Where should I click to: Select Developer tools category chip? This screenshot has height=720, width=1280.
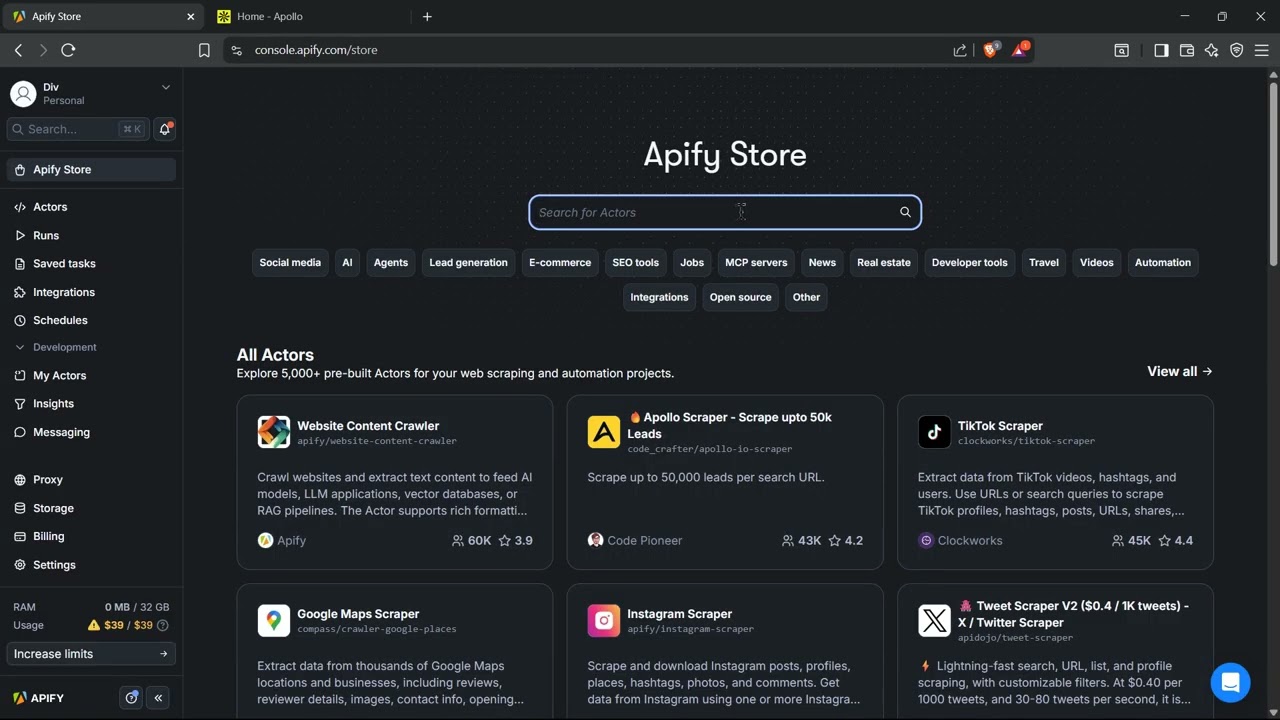(969, 263)
